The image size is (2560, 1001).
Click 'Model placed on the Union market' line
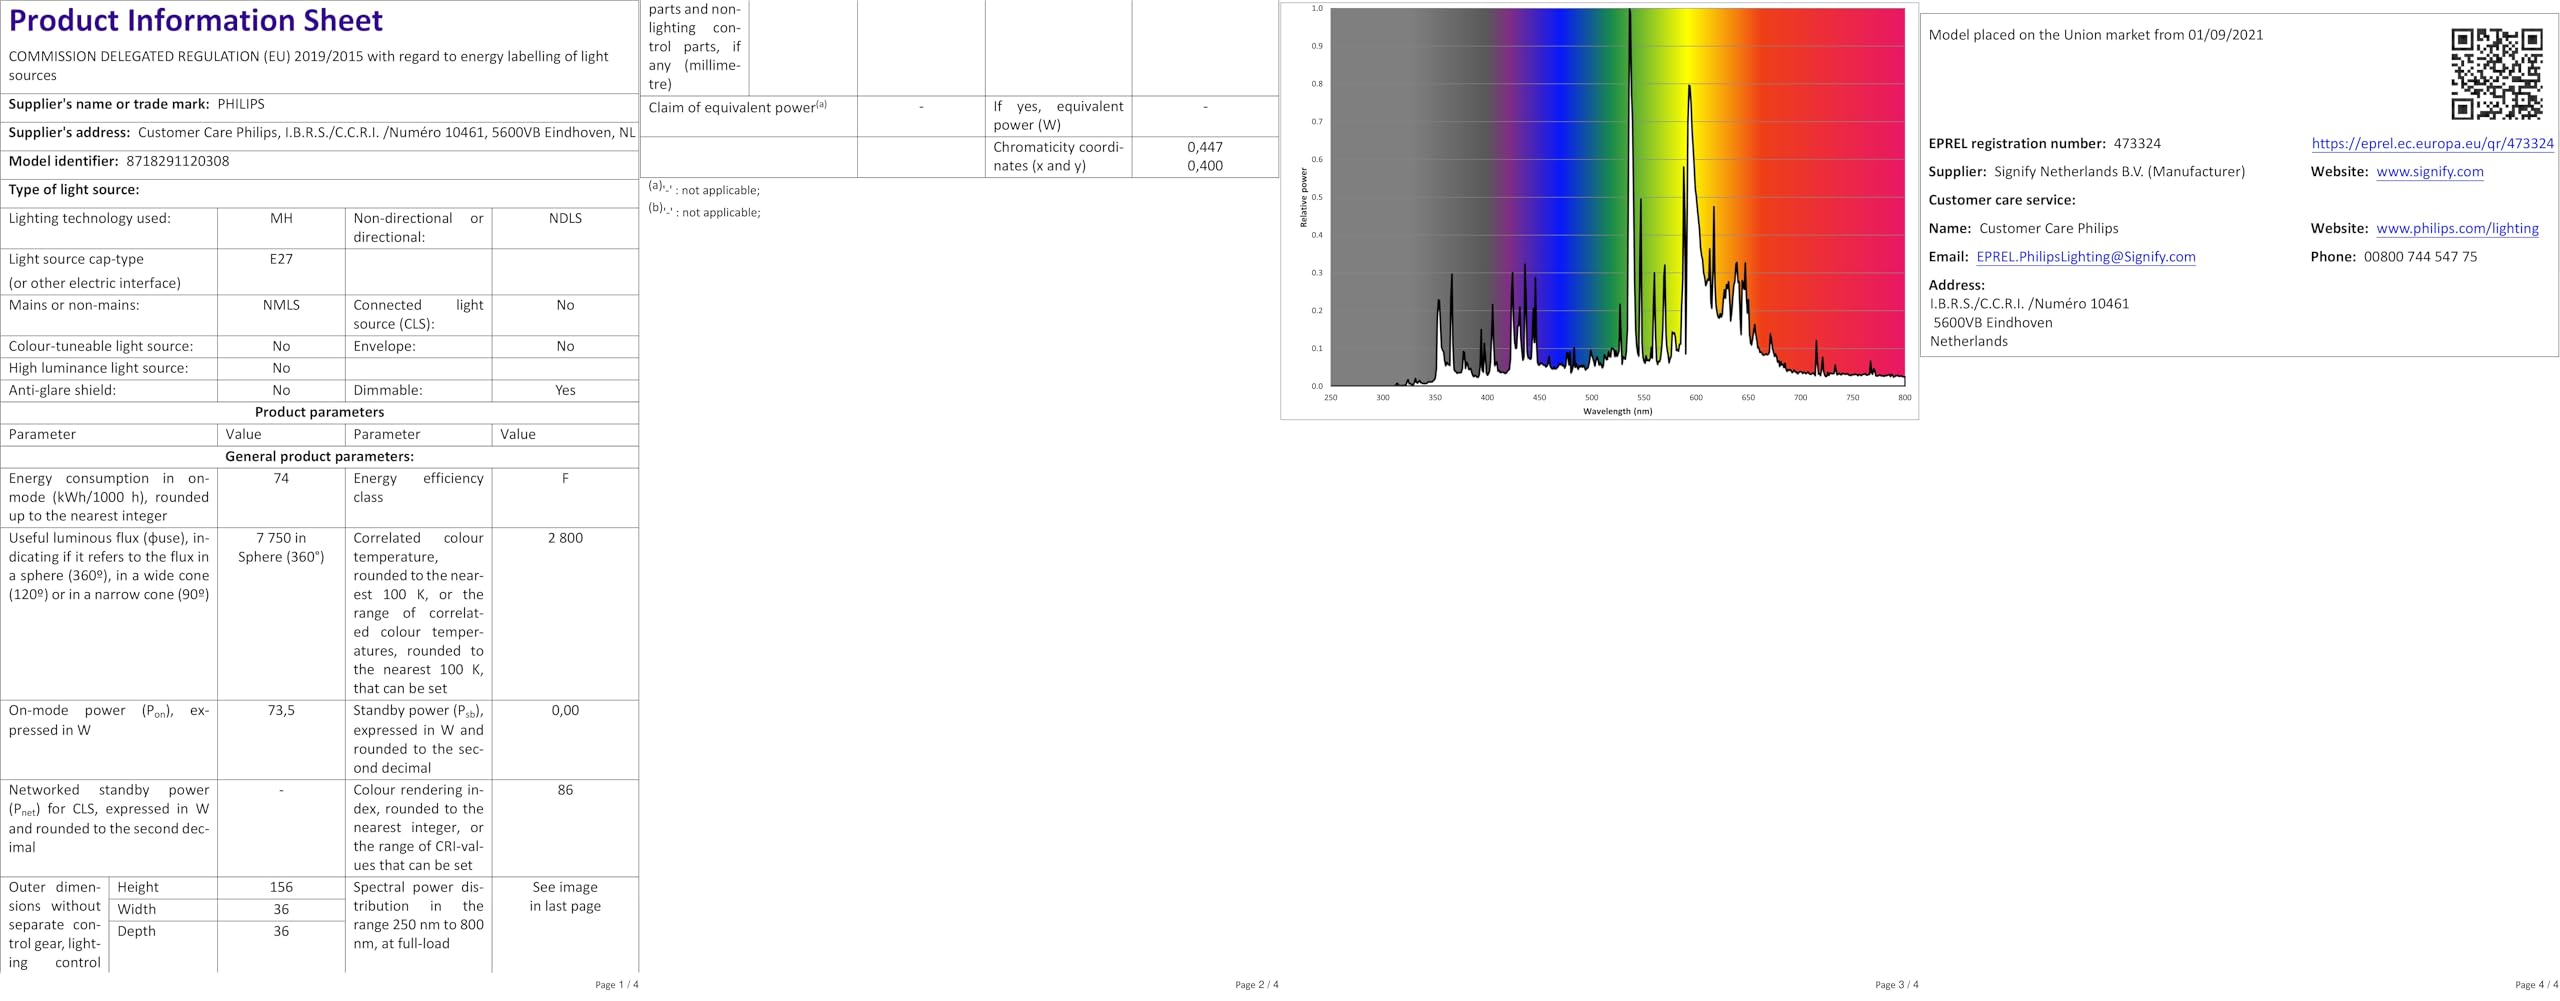2095,35
